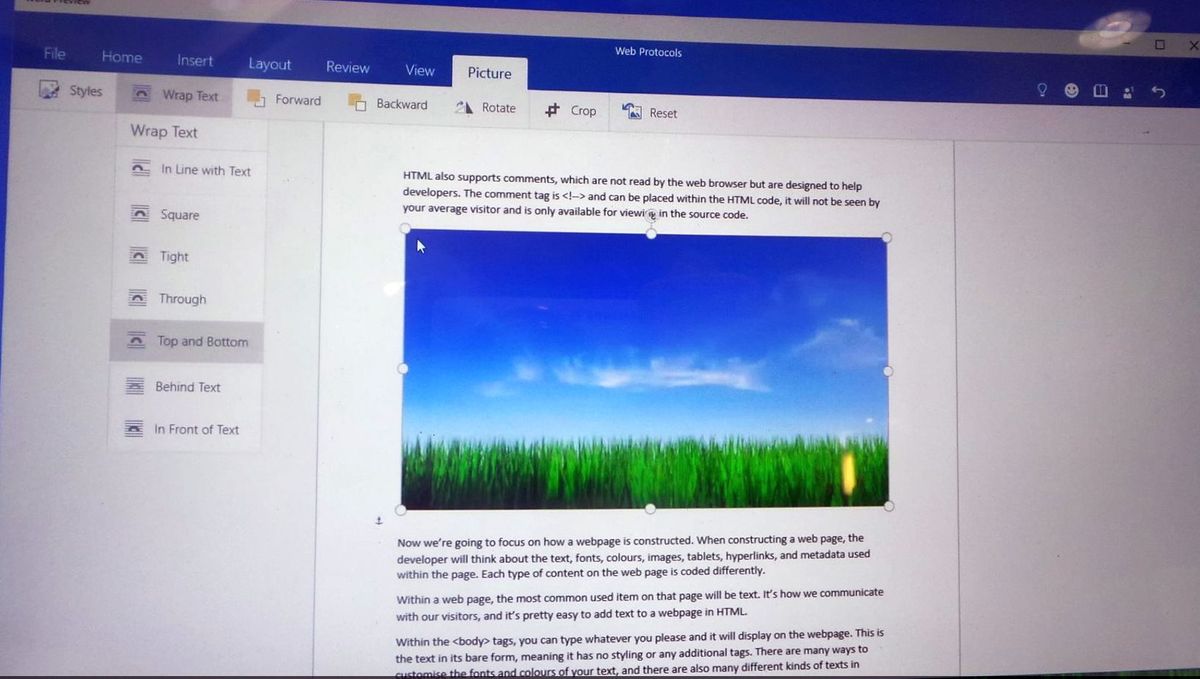Select Through in the wrap menu
This screenshot has width=1200, height=679.
(x=182, y=298)
